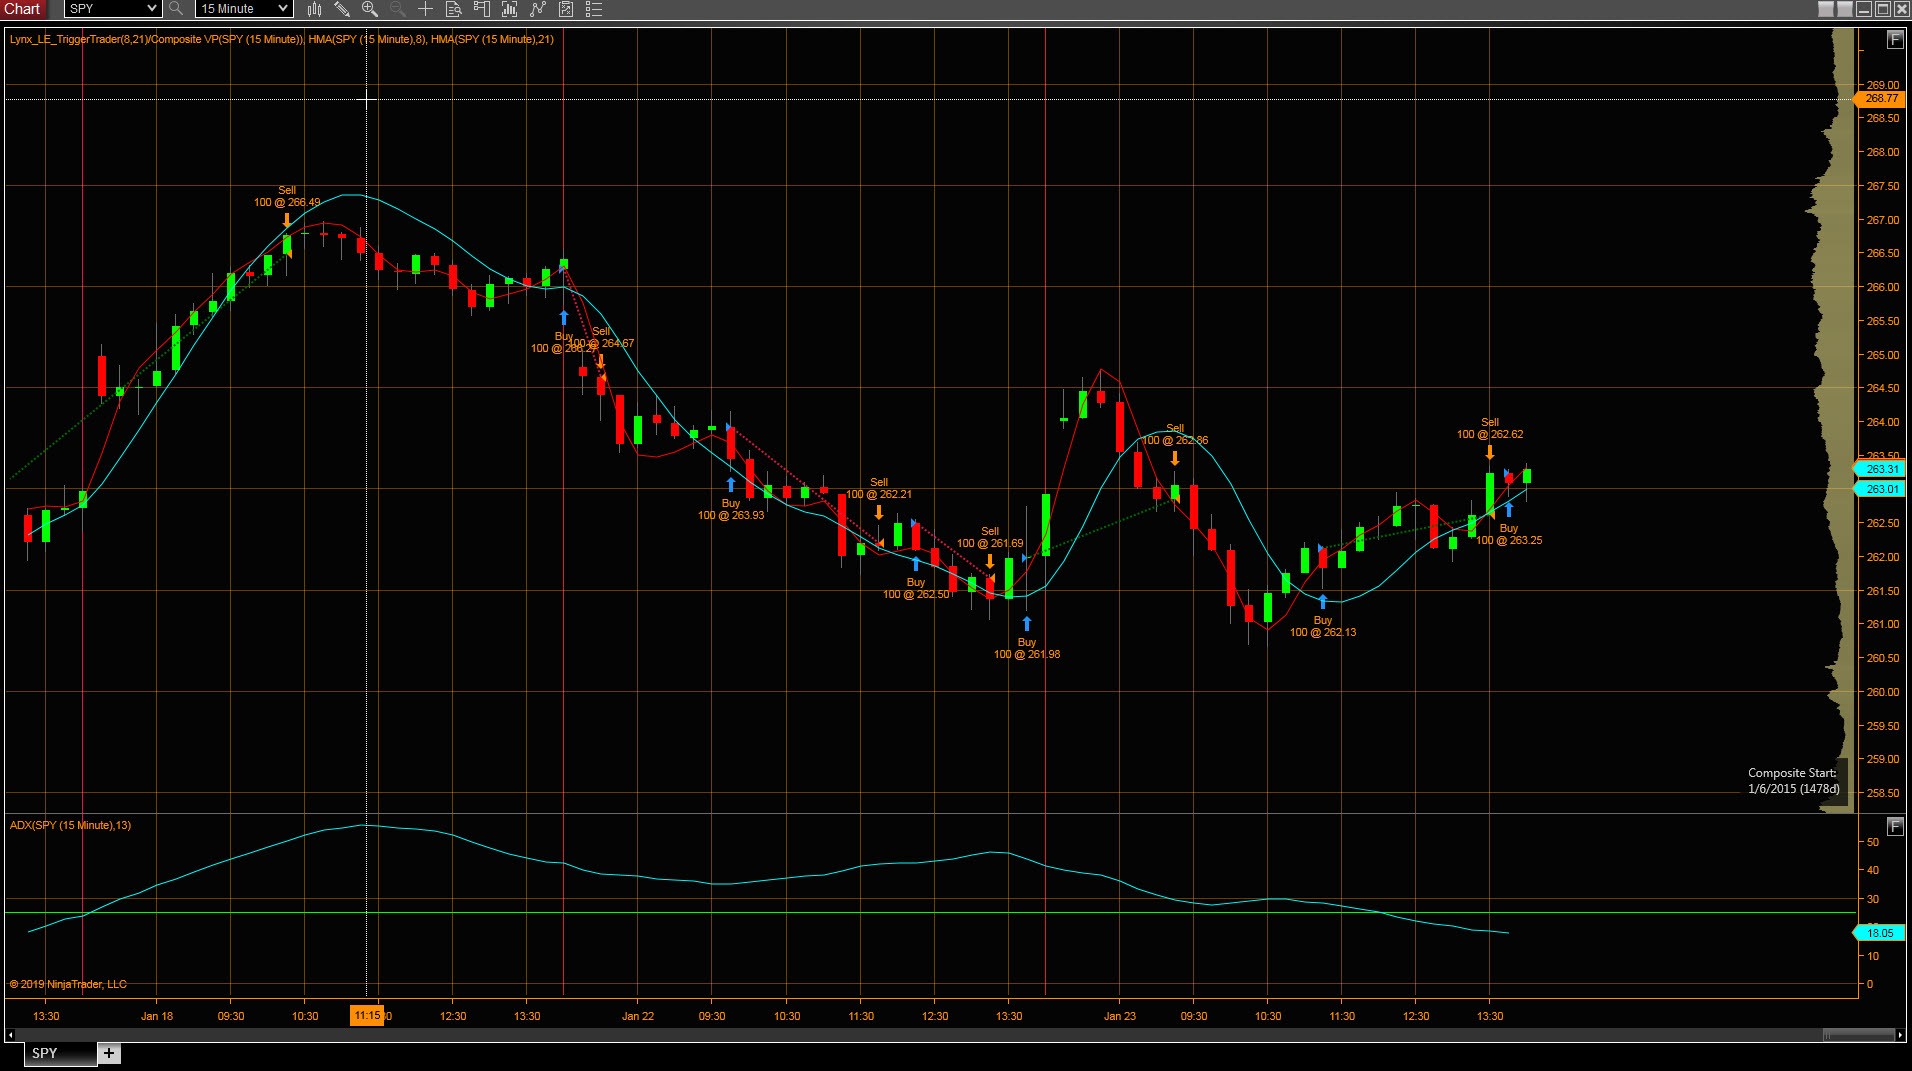1912x1071 pixels.
Task: Click the first gray link button in title bar
Action: tap(1826, 9)
